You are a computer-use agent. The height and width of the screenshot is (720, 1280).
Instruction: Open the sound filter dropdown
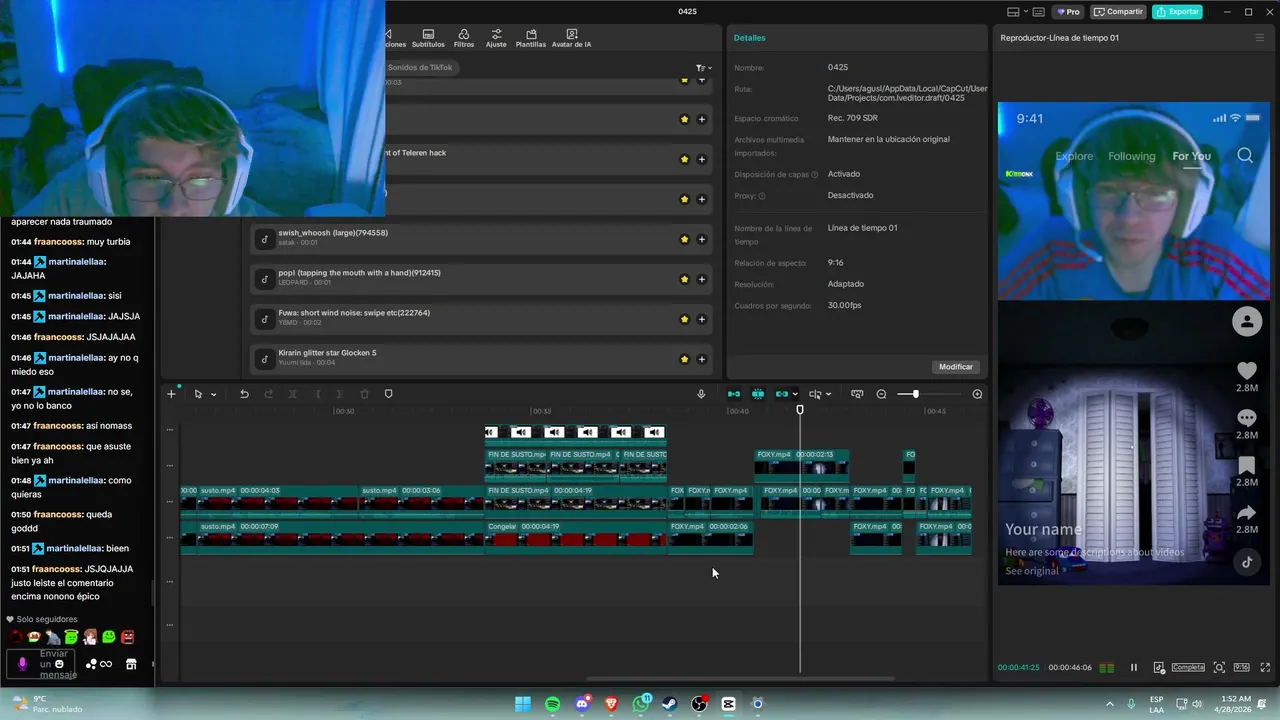point(704,68)
